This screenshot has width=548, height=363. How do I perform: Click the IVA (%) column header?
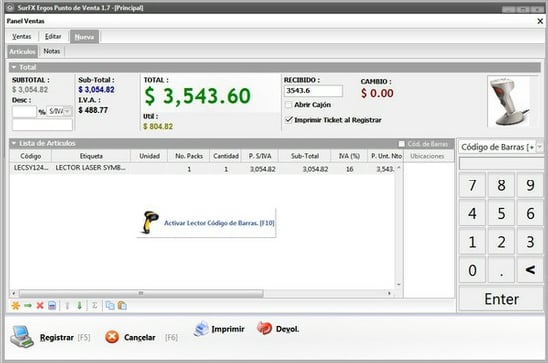pos(349,156)
